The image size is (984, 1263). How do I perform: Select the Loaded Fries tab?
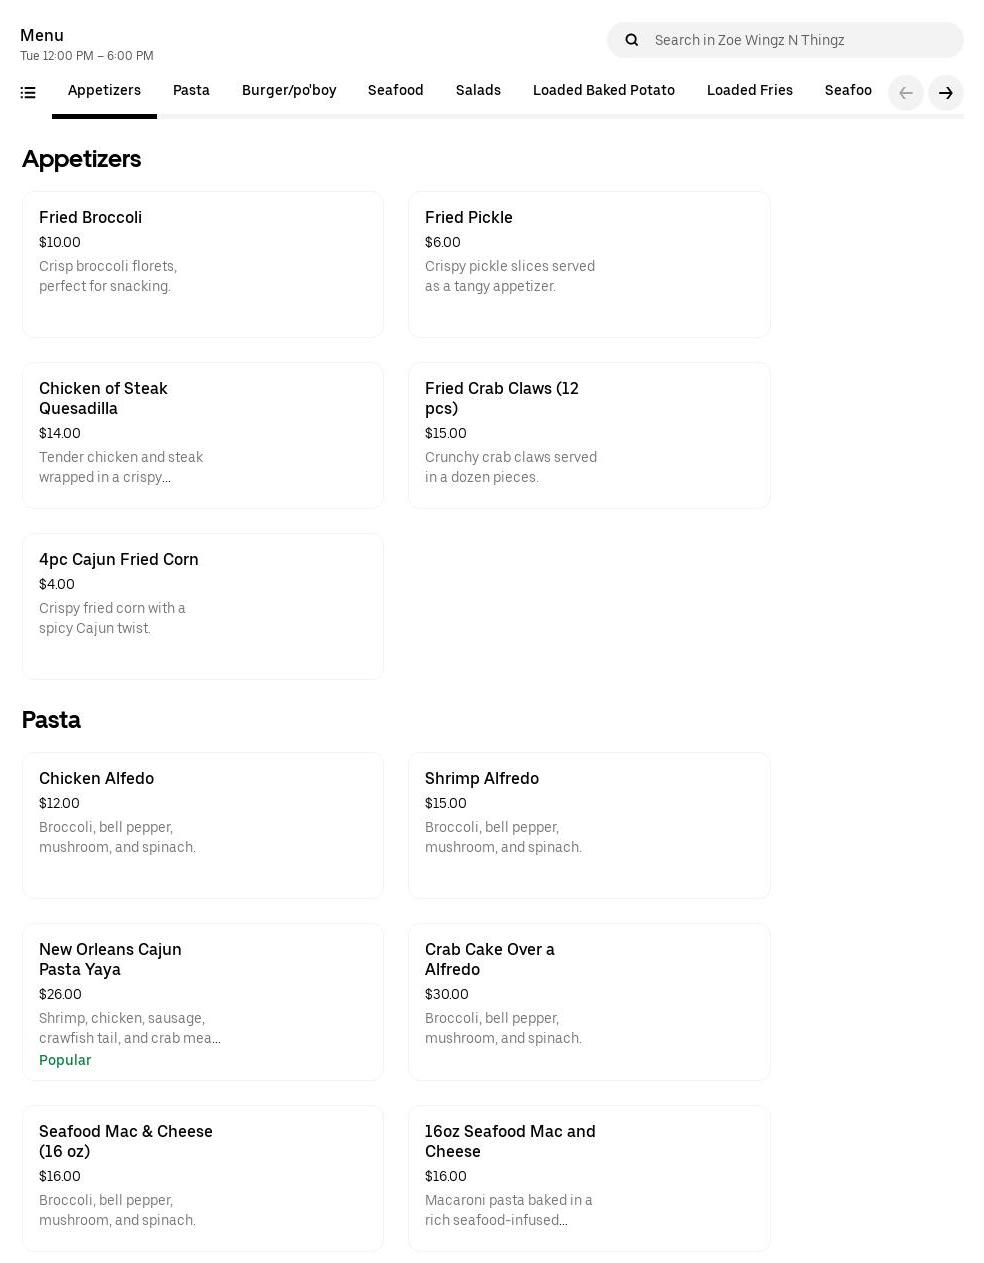pos(750,91)
